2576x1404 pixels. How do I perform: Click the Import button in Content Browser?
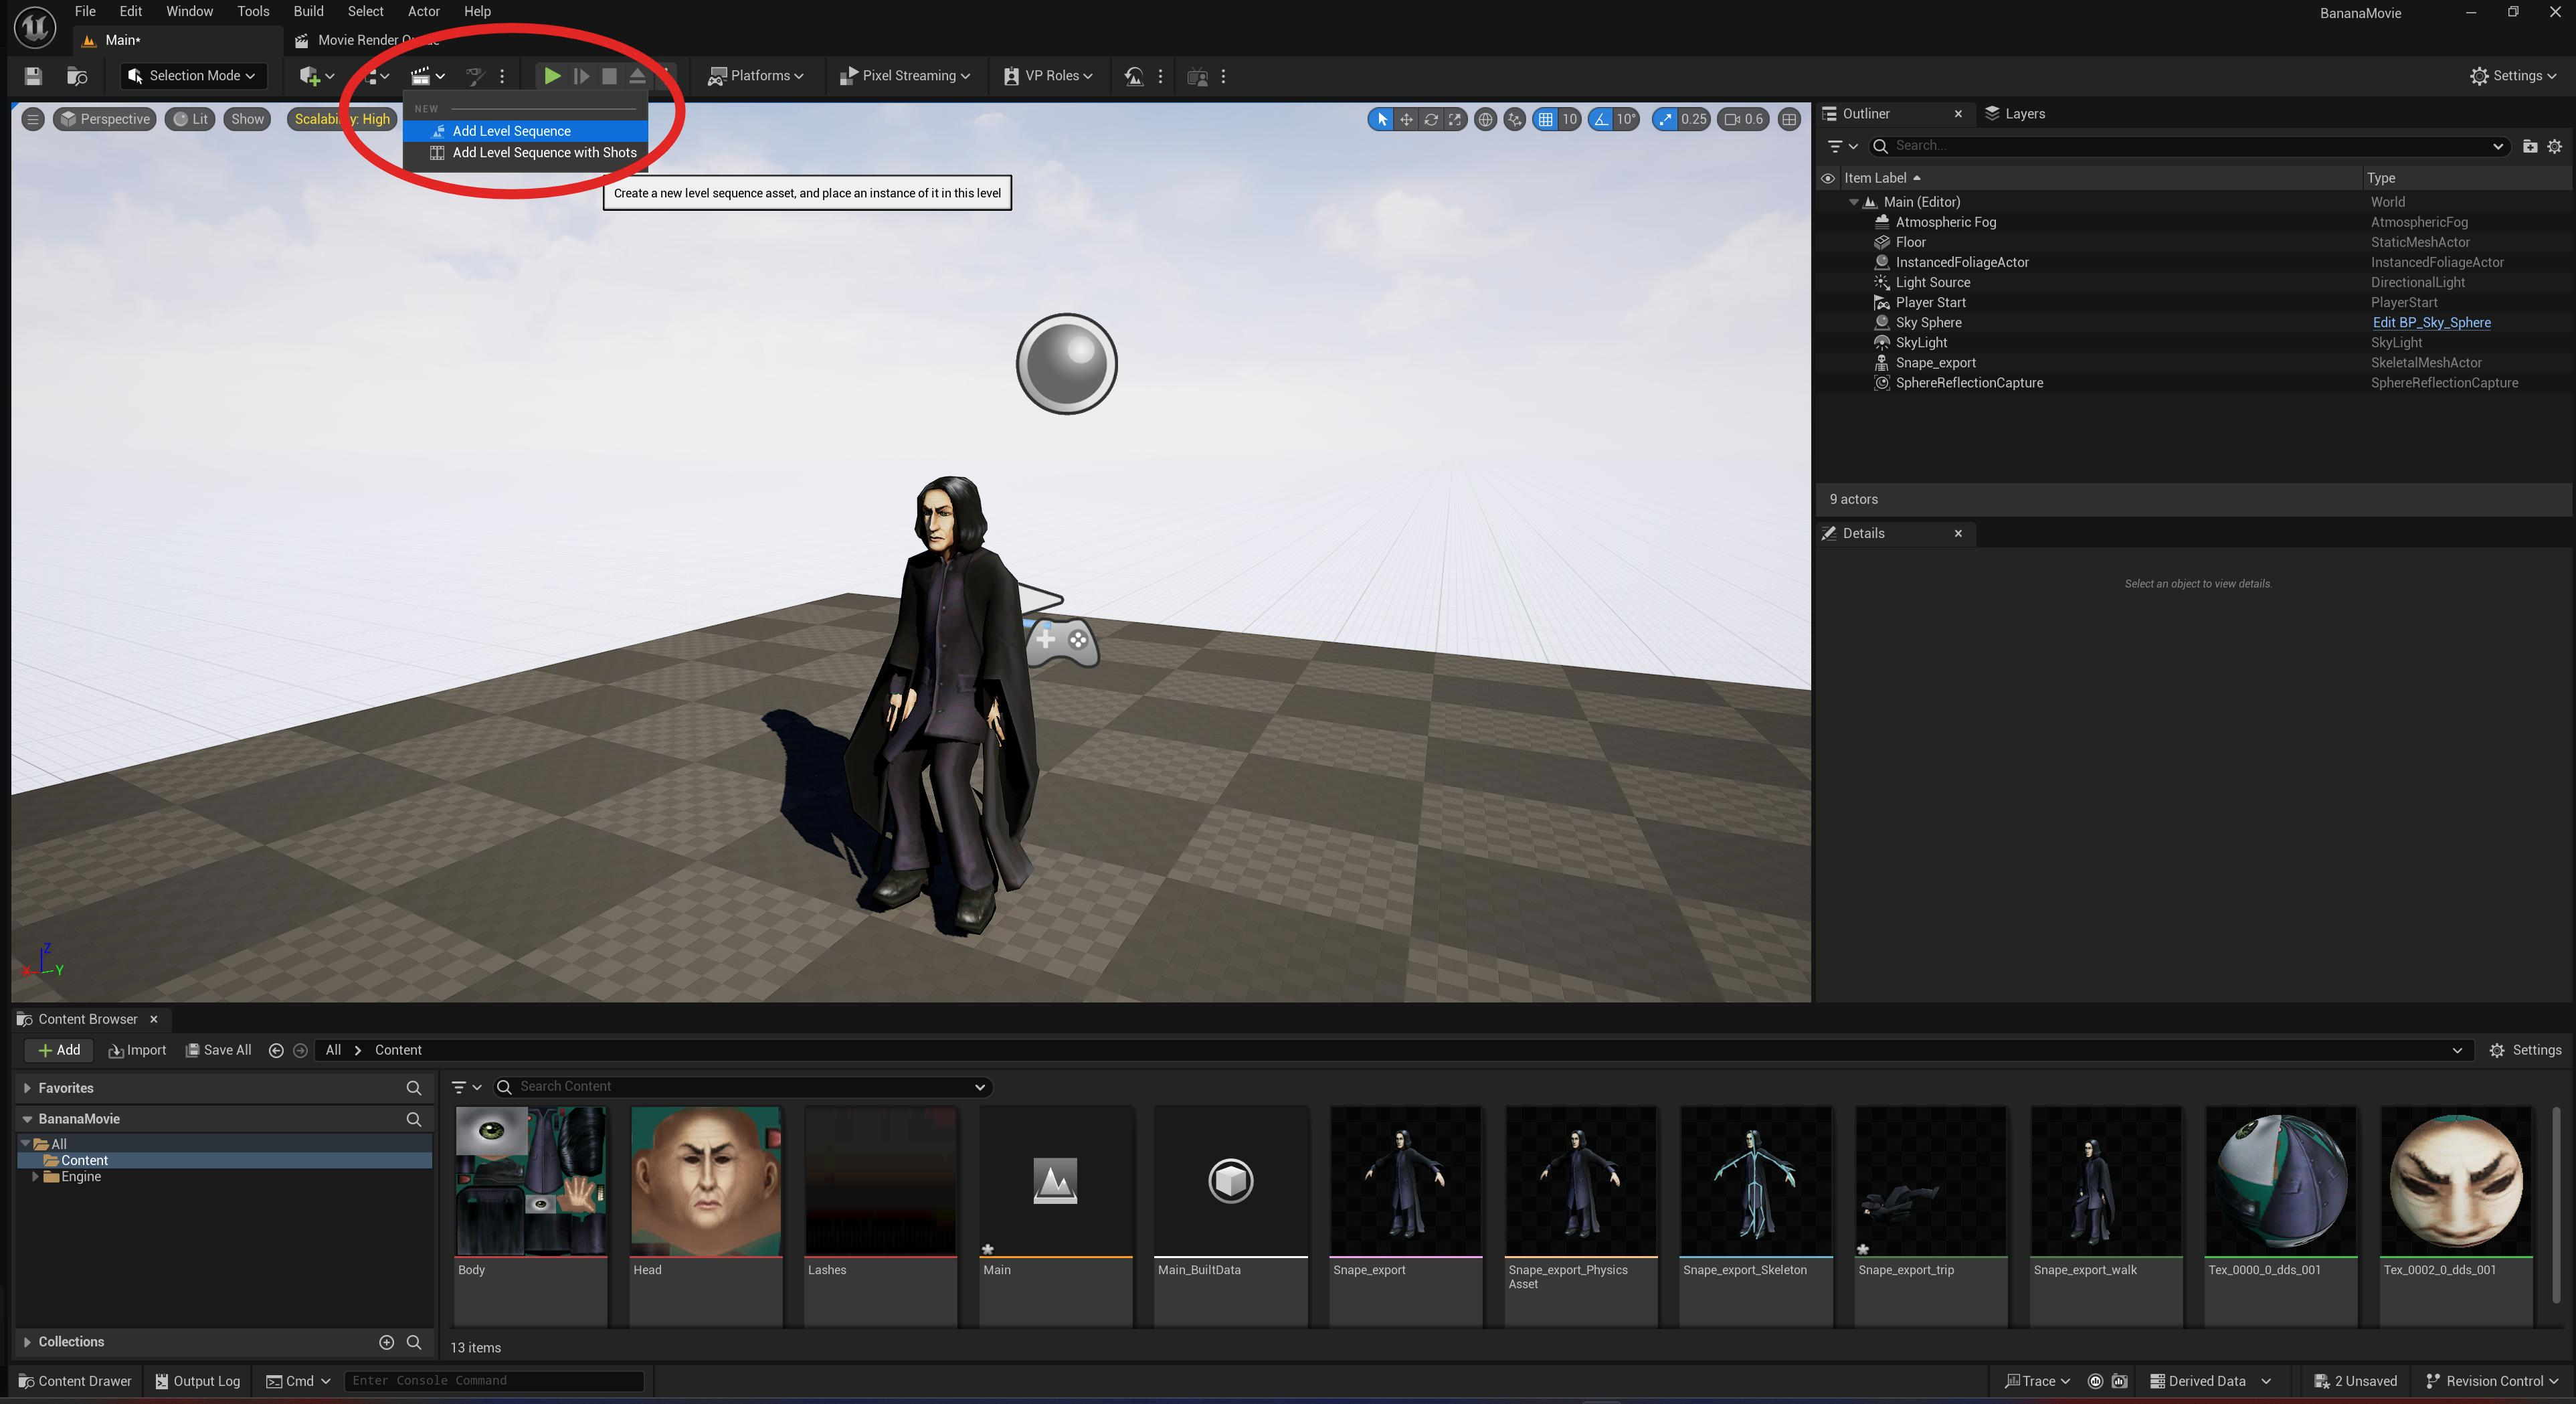[x=138, y=1050]
